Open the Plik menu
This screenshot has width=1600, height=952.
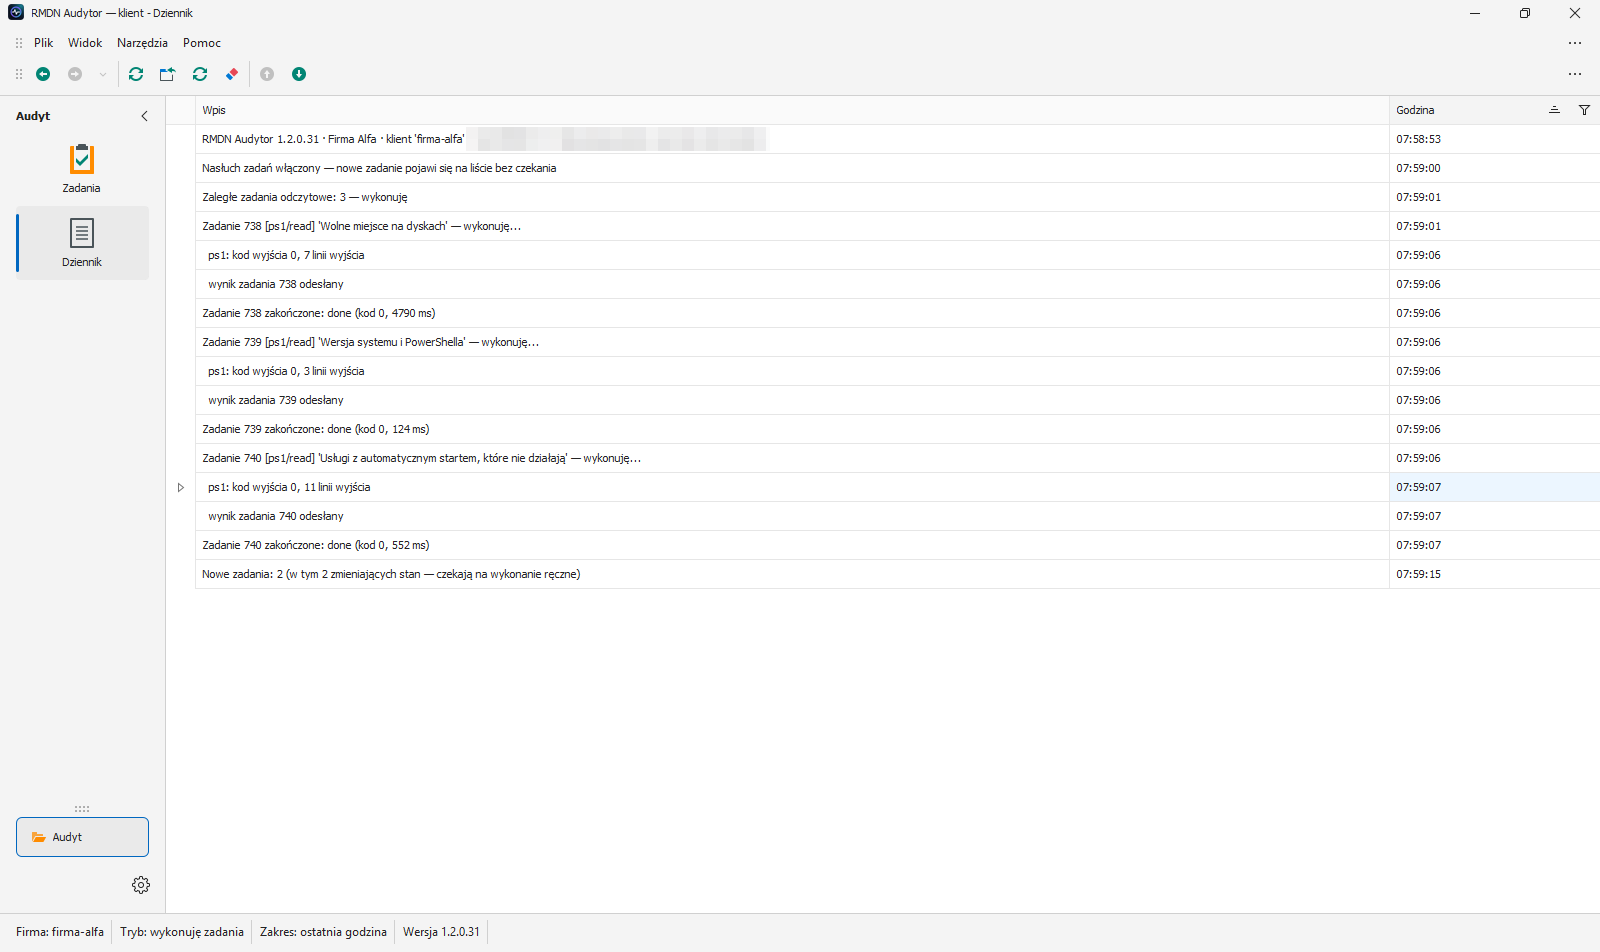(43, 43)
